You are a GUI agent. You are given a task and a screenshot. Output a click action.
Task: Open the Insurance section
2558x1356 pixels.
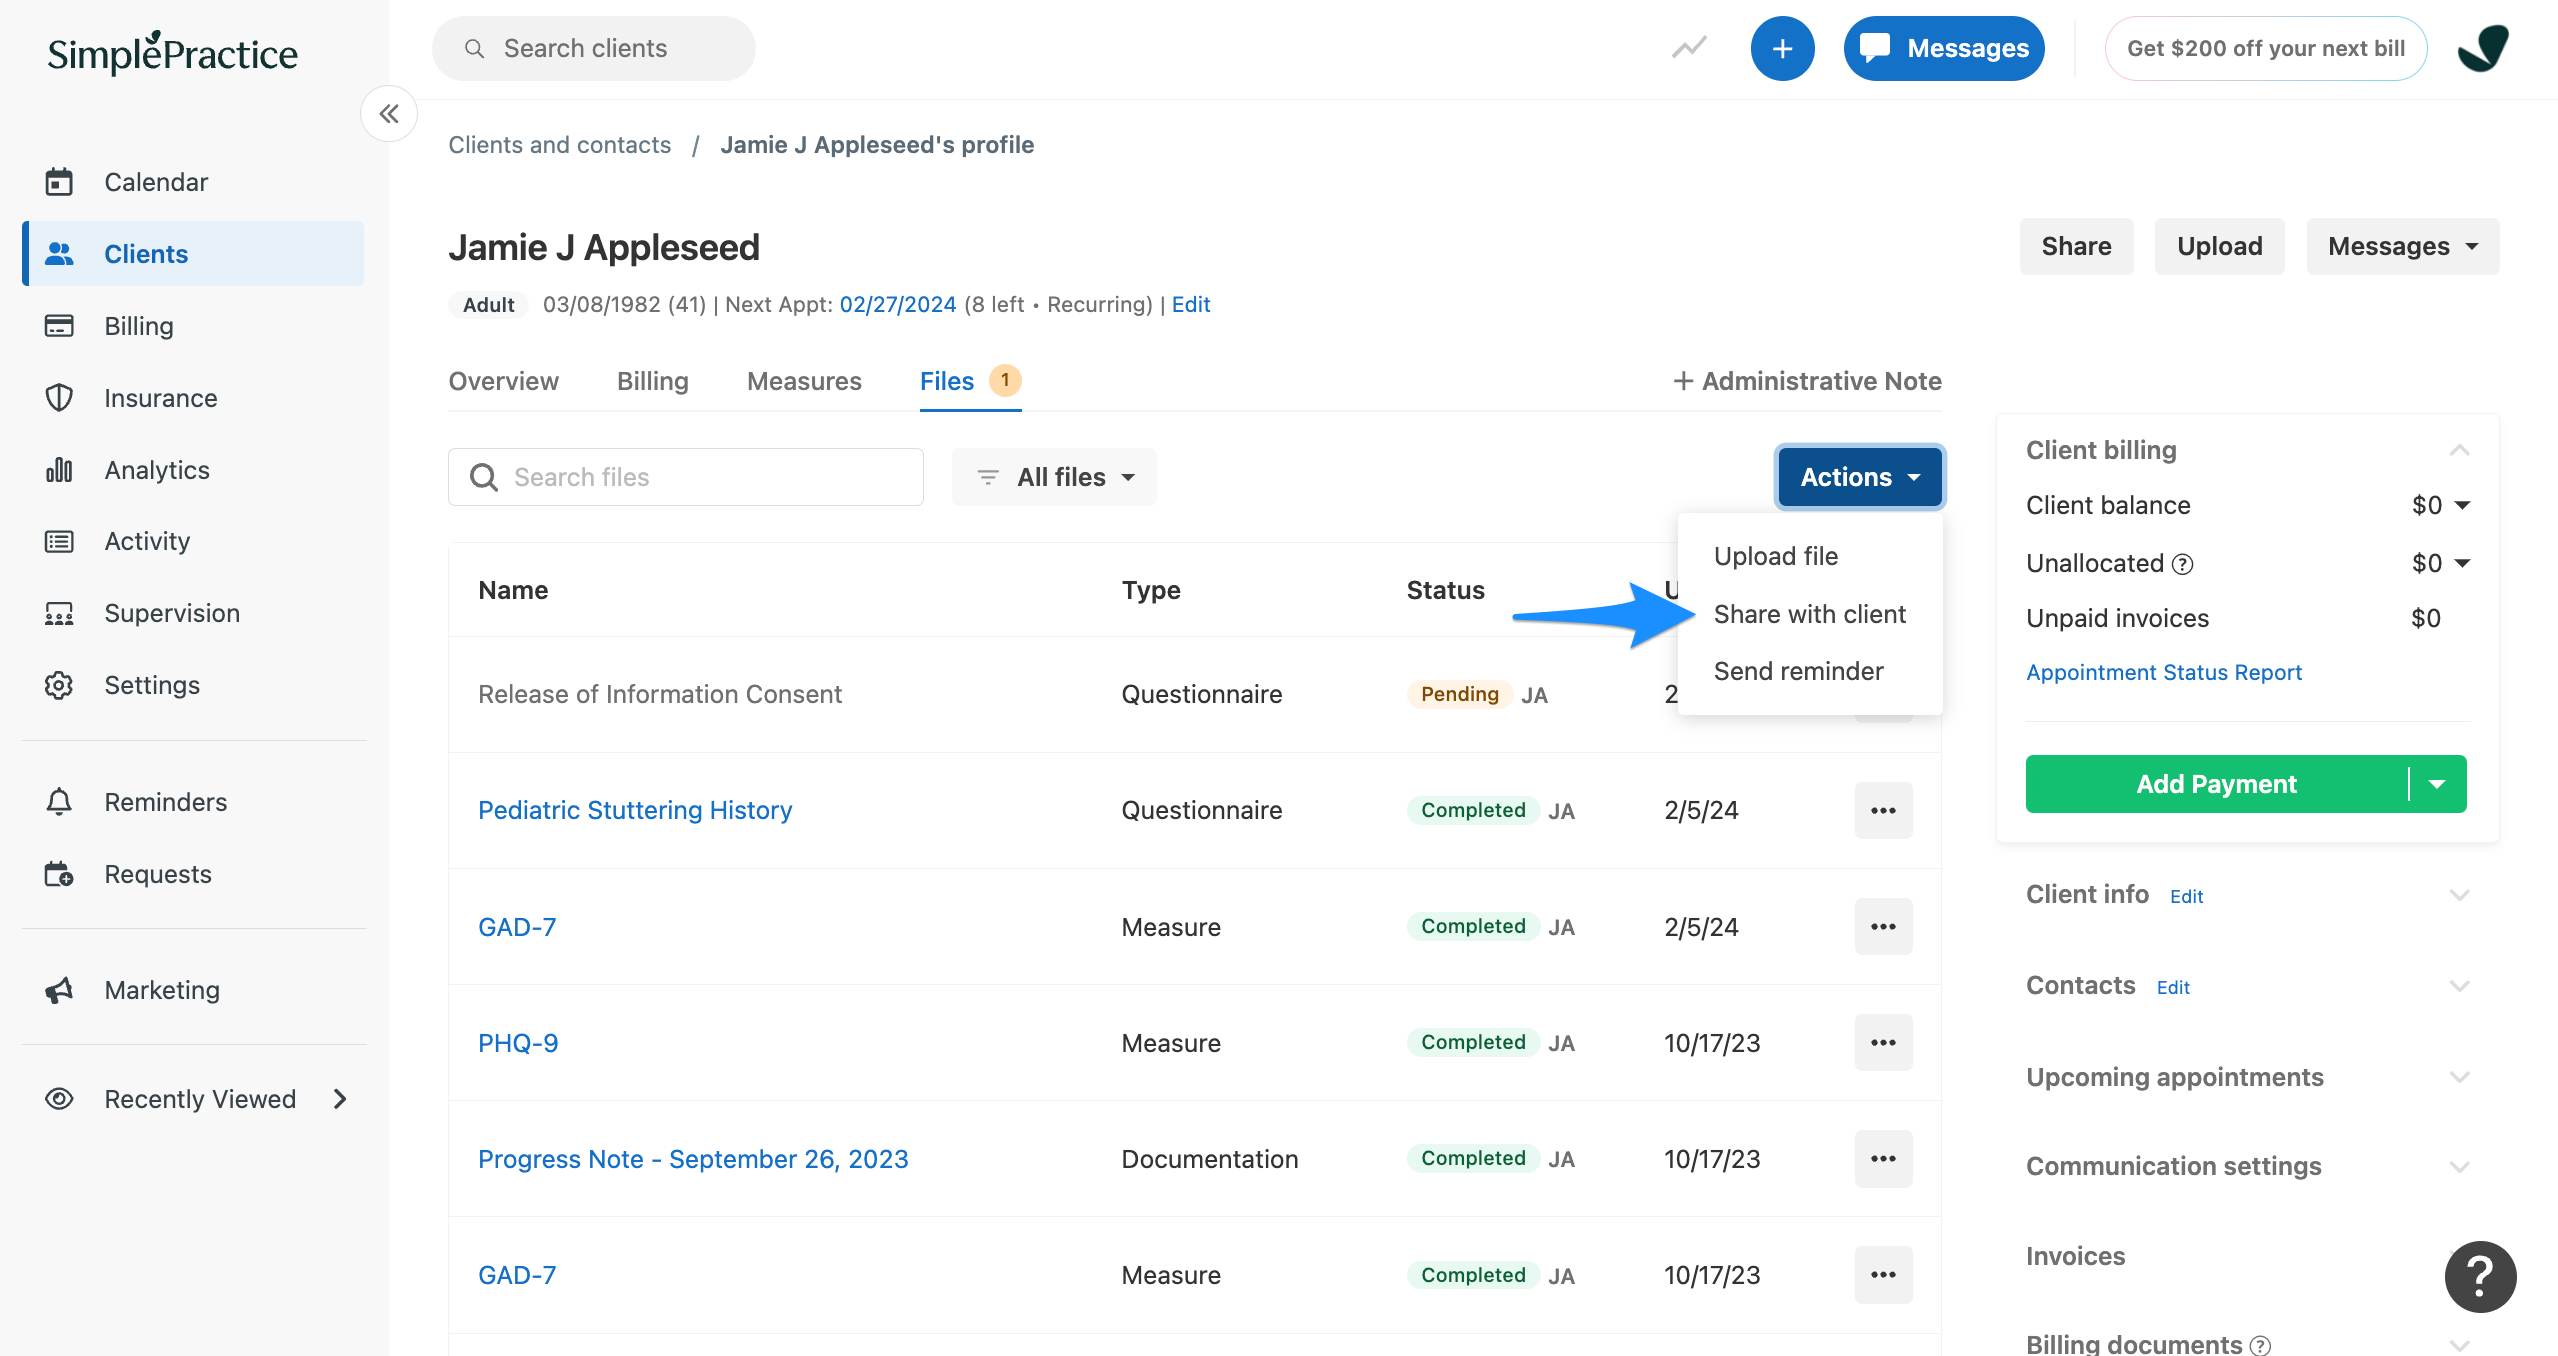[x=160, y=397]
